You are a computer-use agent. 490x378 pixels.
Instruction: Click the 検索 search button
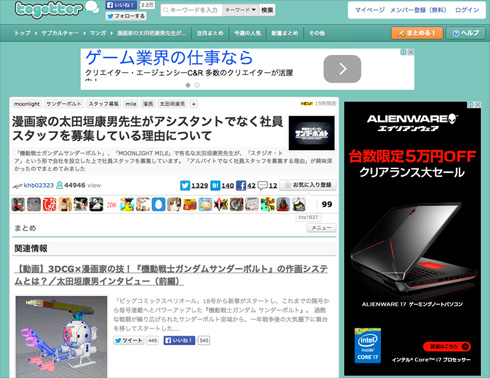click(267, 10)
